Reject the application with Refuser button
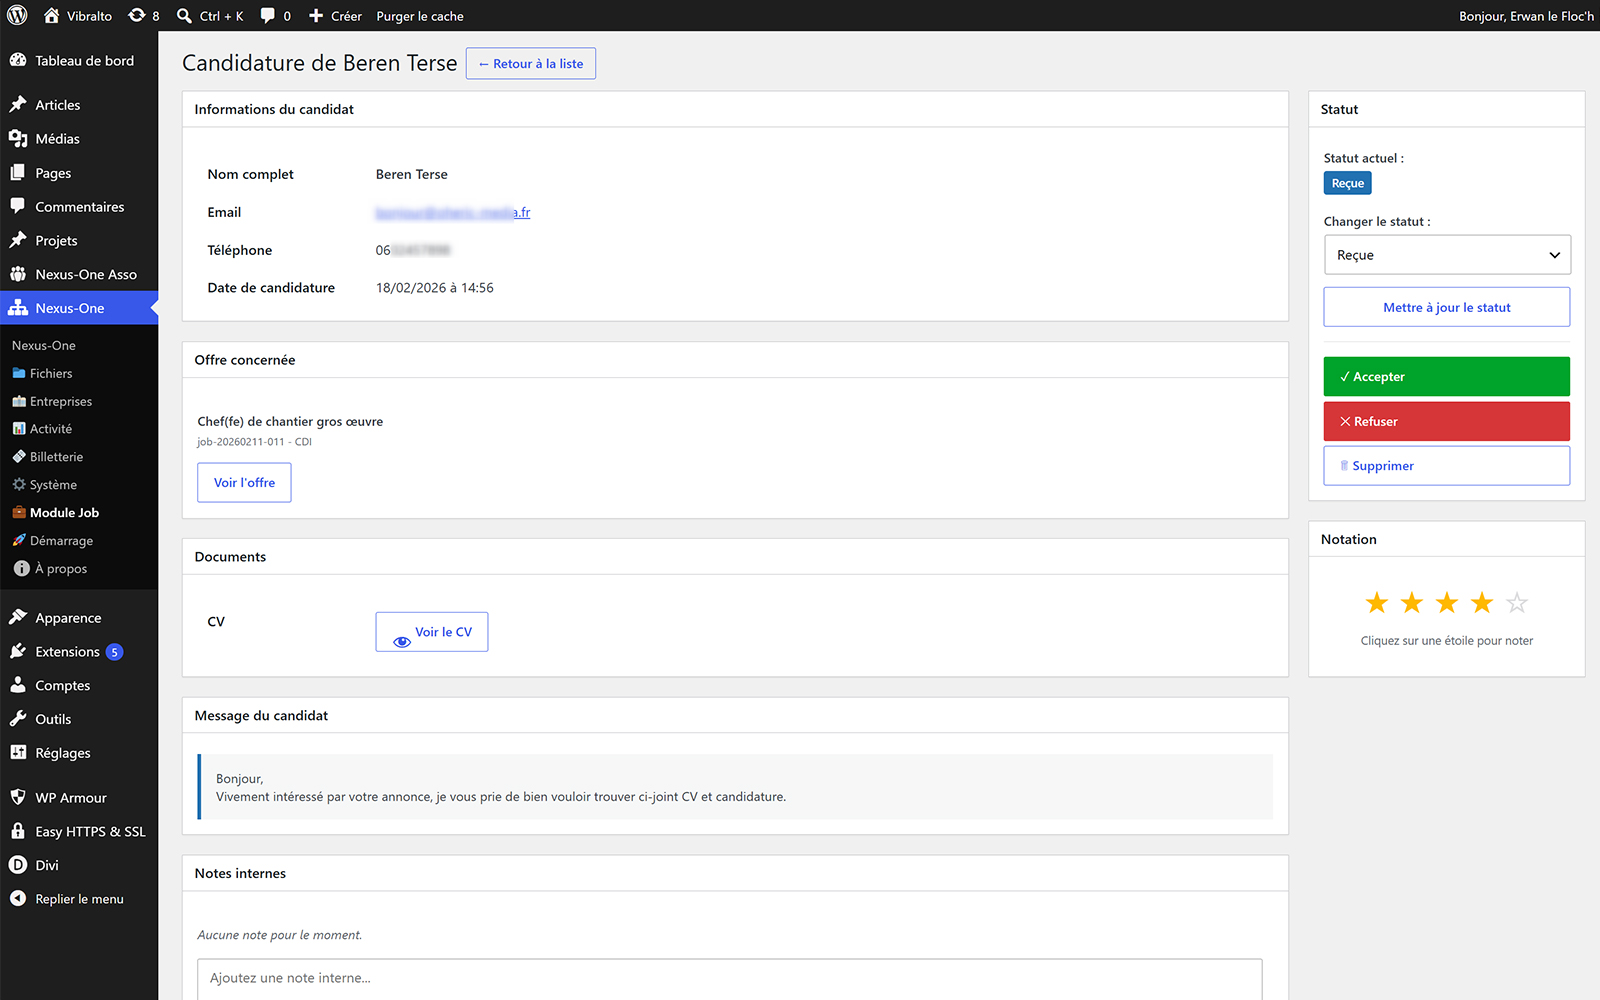This screenshot has height=1000, width=1600. [x=1447, y=421]
